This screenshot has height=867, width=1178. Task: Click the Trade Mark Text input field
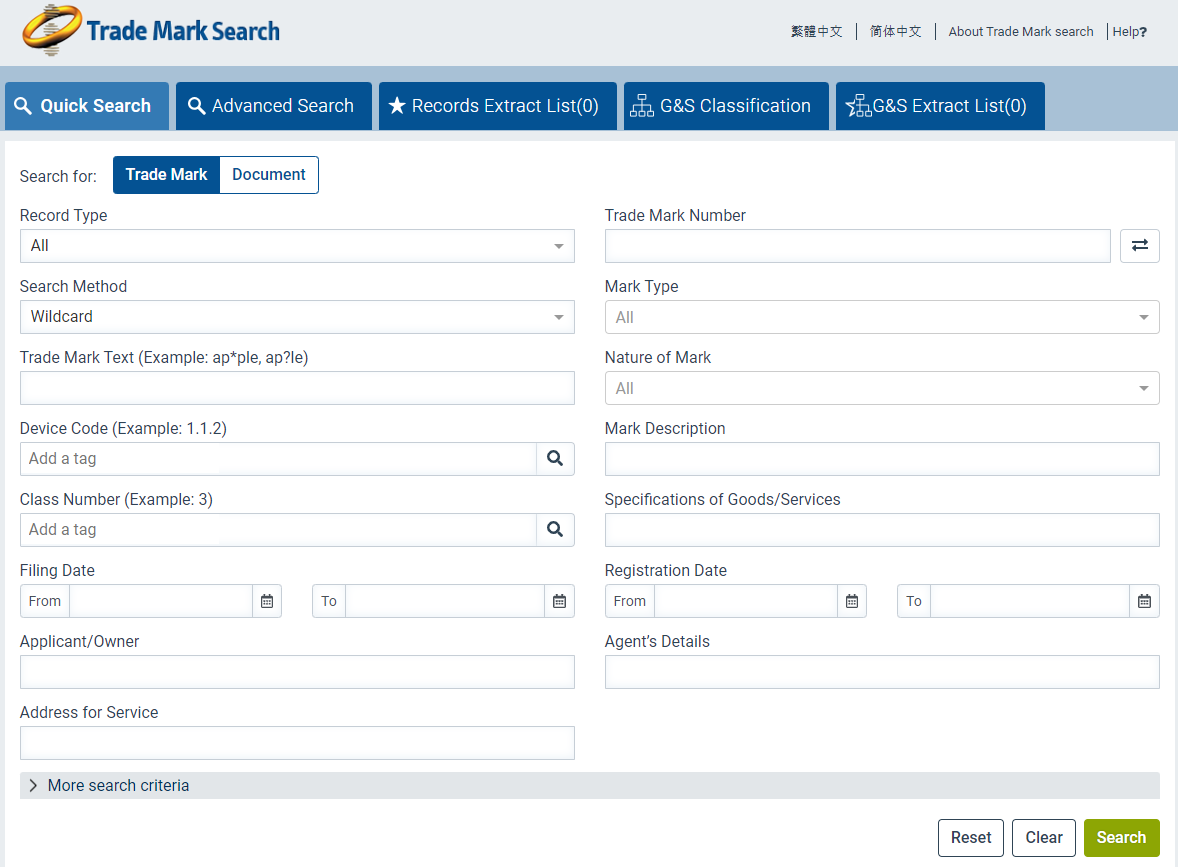[x=297, y=388]
